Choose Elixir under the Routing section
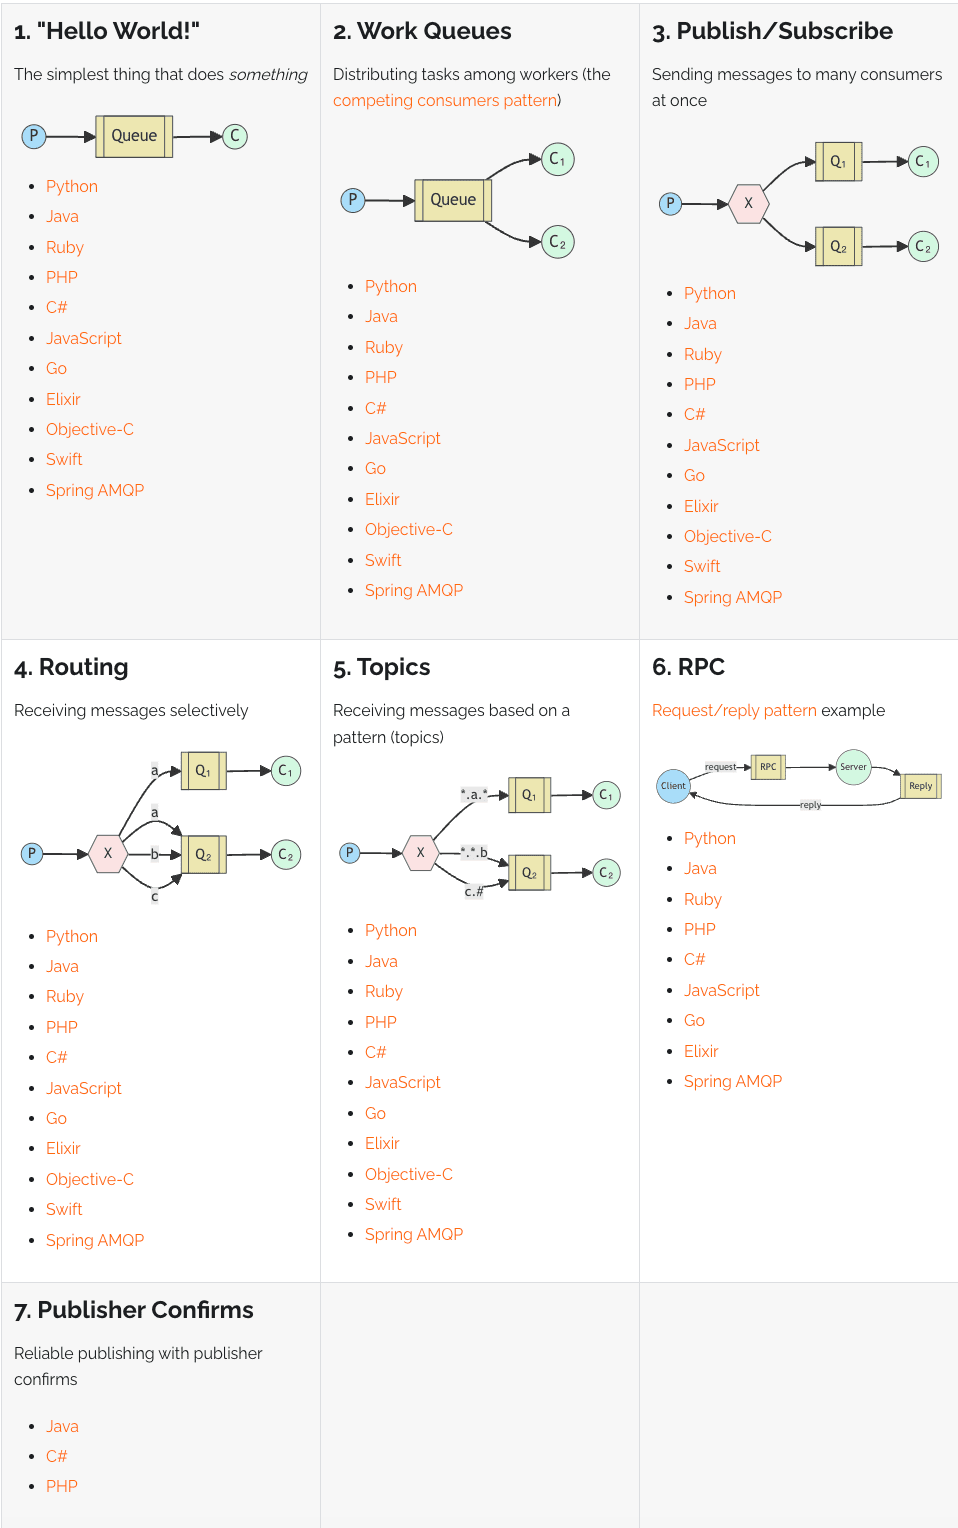 point(63,1148)
